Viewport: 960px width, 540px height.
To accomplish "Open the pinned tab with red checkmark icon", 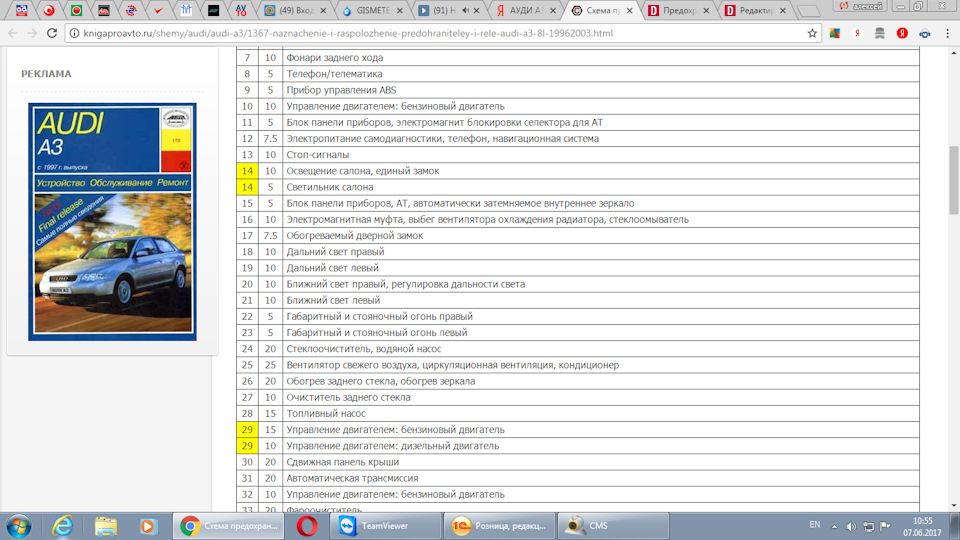I will click(159, 10).
